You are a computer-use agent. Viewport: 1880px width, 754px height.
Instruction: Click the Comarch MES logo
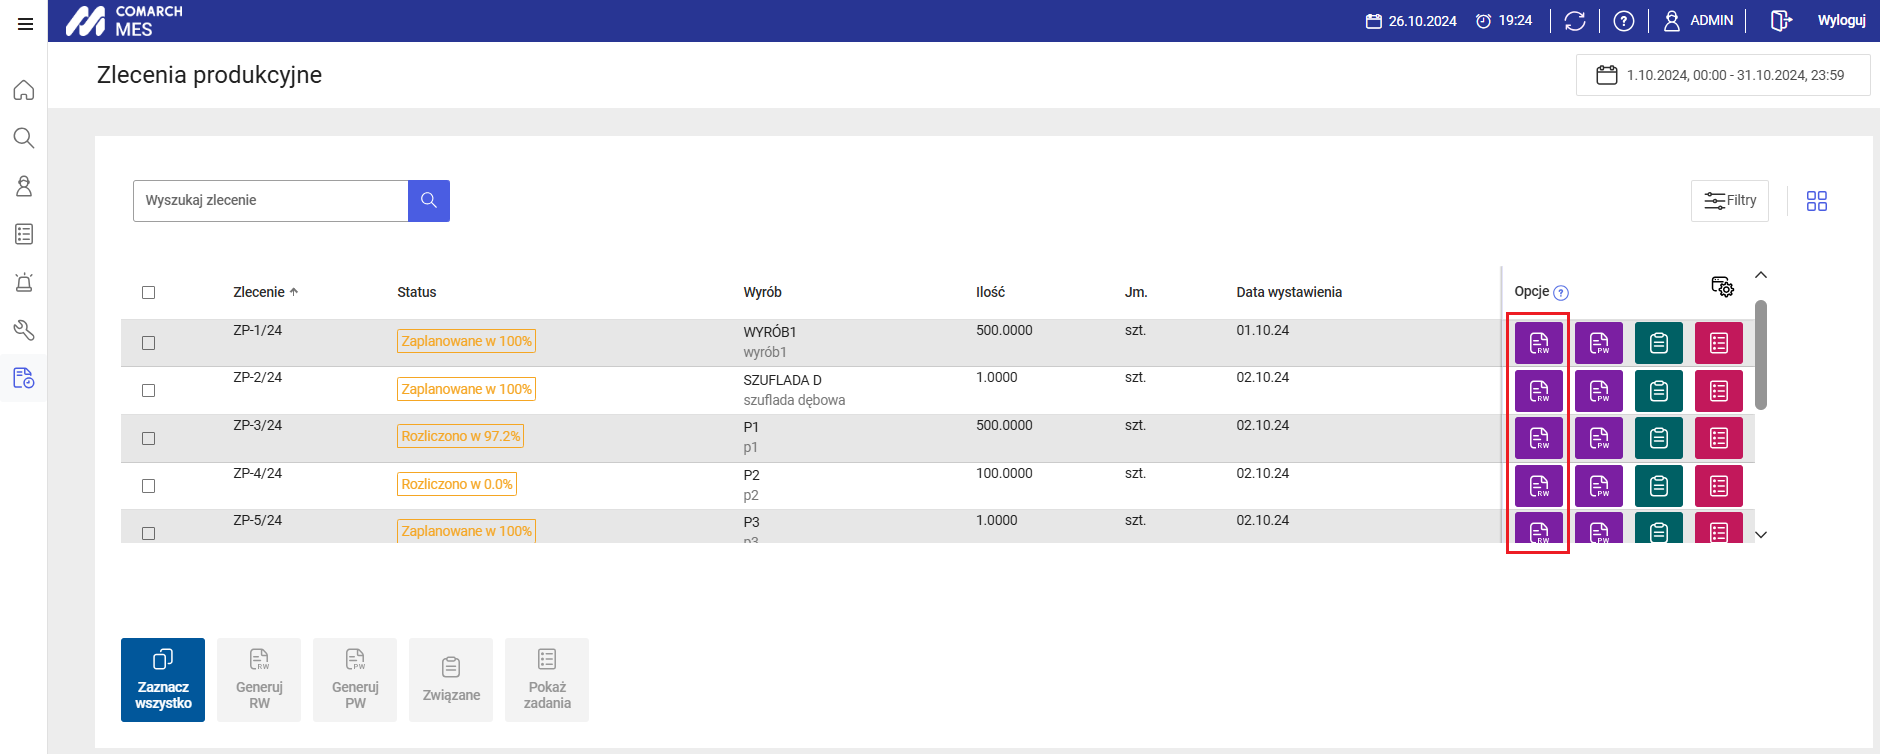125,21
